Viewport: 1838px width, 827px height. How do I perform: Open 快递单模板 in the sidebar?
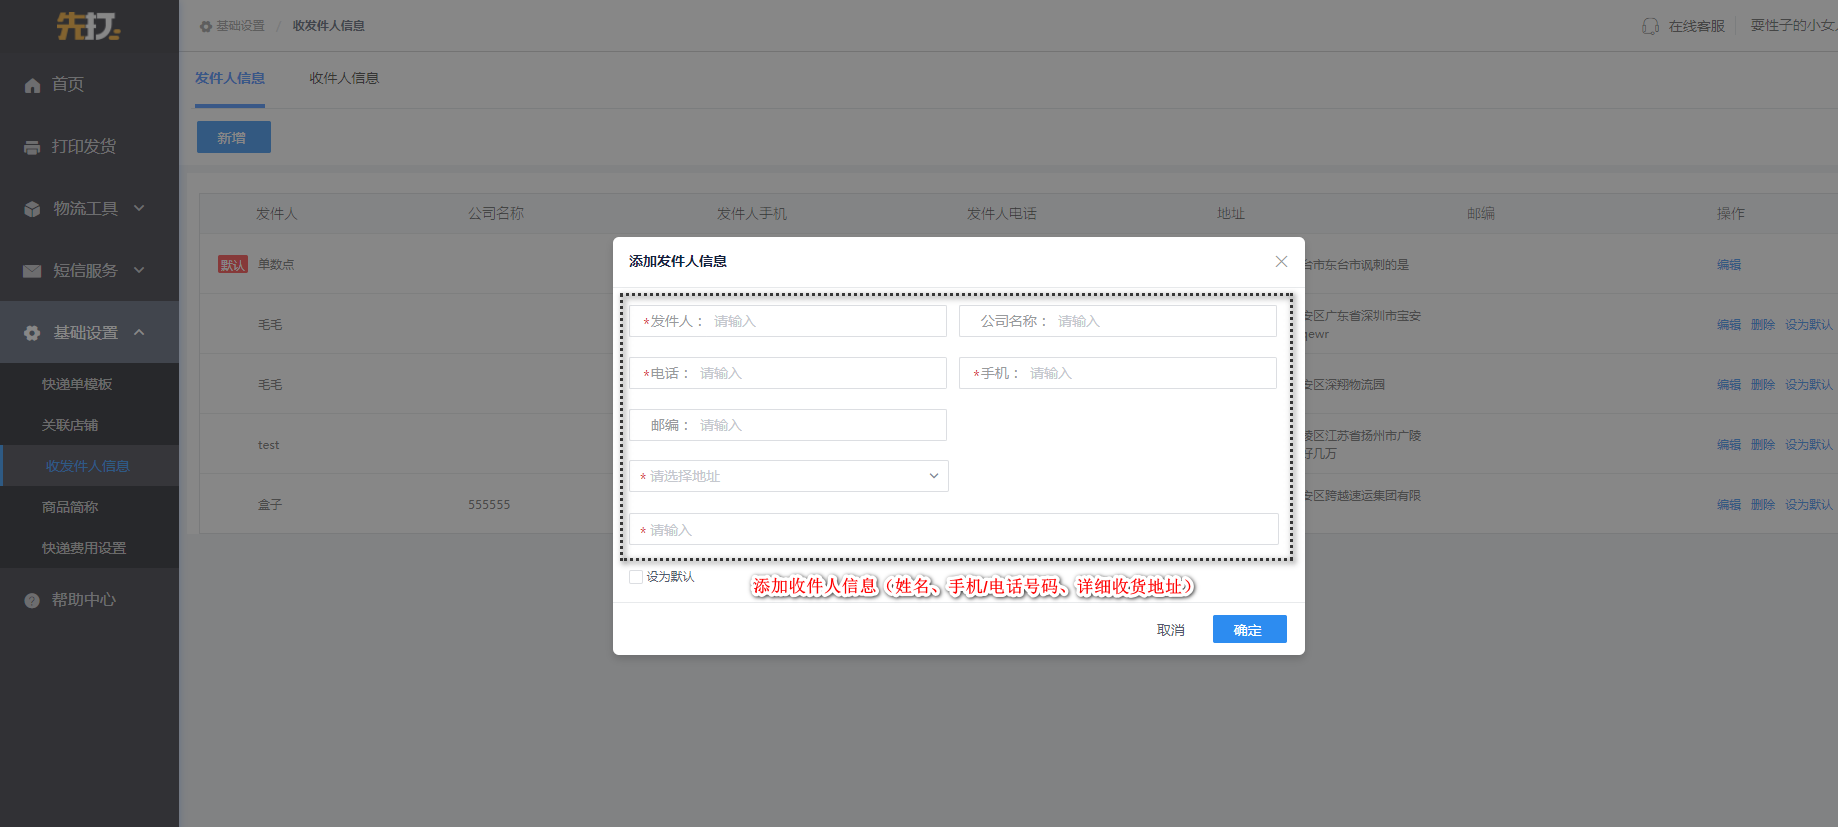(77, 384)
